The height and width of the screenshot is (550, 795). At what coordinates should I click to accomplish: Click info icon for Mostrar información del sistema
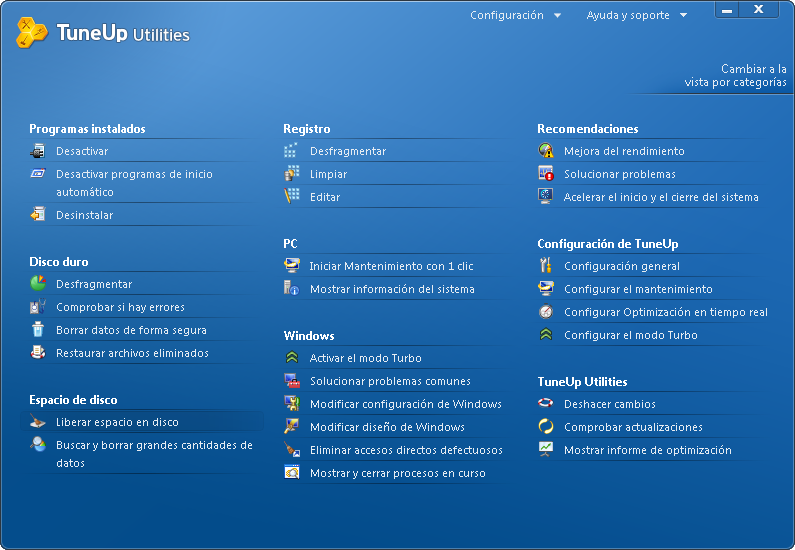(292, 288)
